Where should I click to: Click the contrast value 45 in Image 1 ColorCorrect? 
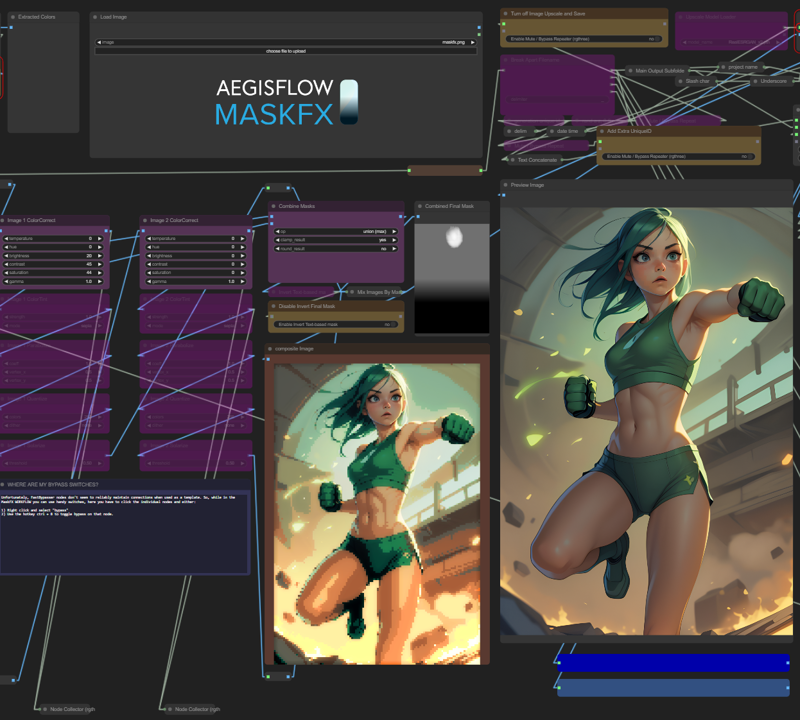[x=89, y=264]
